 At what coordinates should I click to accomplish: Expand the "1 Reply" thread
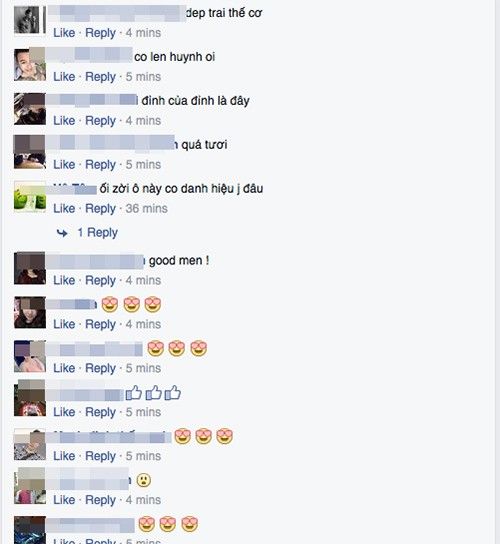[98, 232]
